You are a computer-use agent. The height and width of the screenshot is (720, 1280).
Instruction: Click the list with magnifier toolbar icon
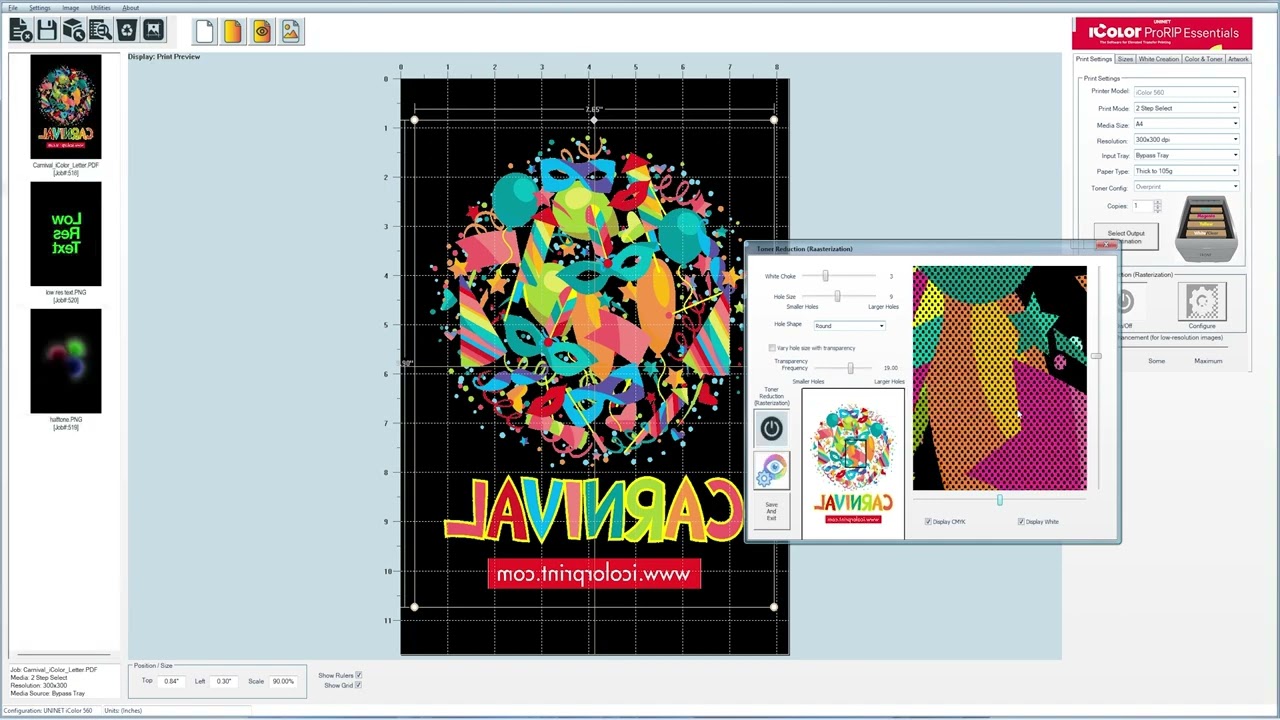click(x=100, y=31)
